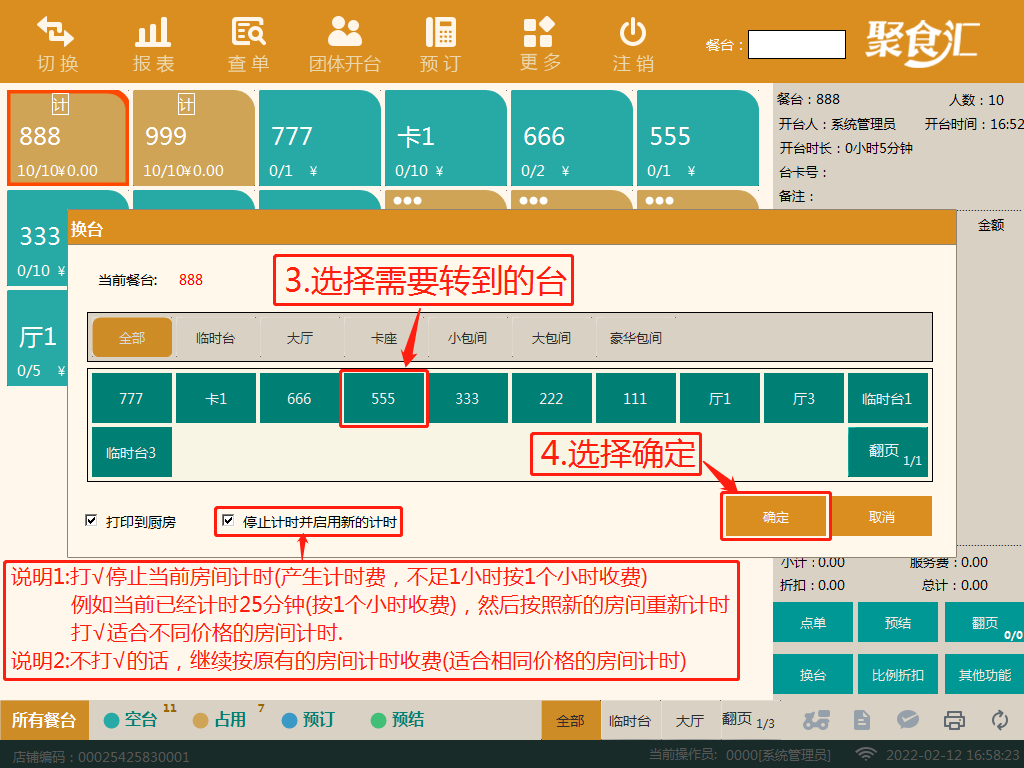Choose table 厅1 in the 换台 dialog
Viewport: 1024px width, 768px height.
[x=720, y=398]
